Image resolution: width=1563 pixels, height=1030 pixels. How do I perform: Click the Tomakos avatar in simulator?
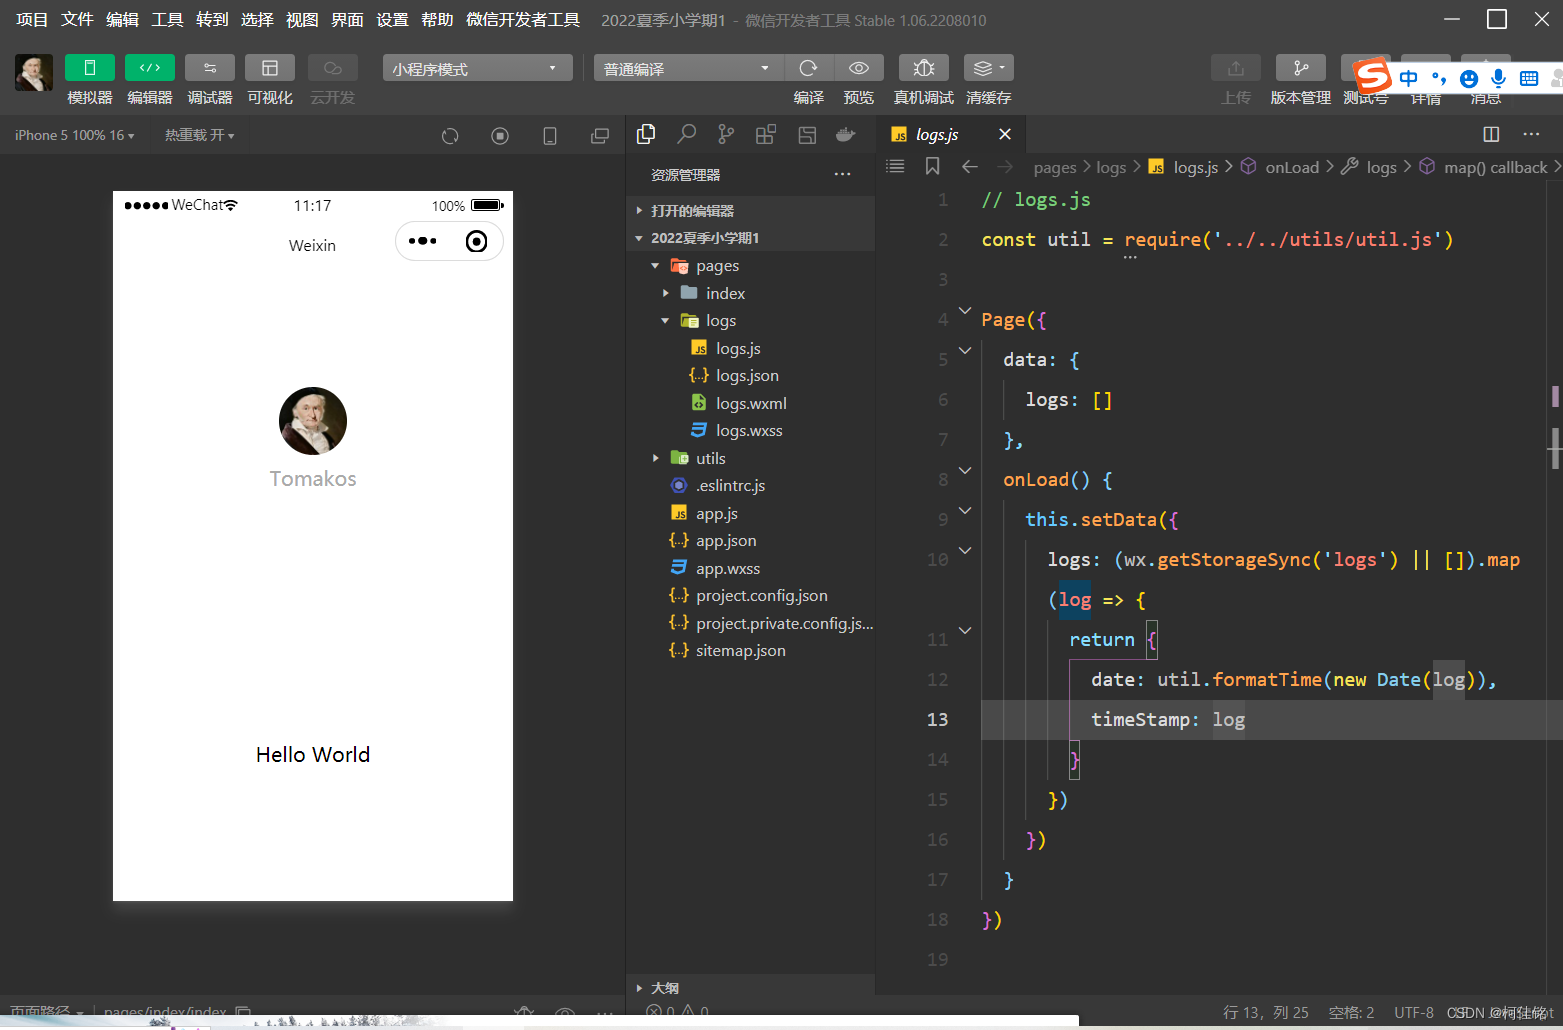[313, 421]
